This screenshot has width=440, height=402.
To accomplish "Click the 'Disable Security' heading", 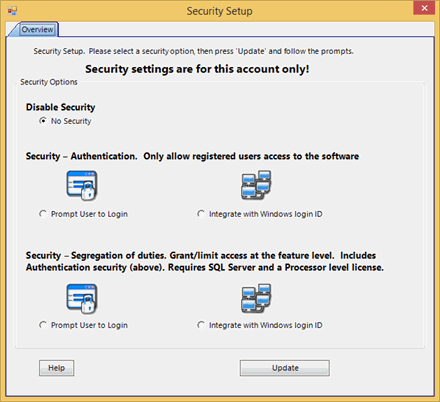I will pyautogui.click(x=61, y=107).
